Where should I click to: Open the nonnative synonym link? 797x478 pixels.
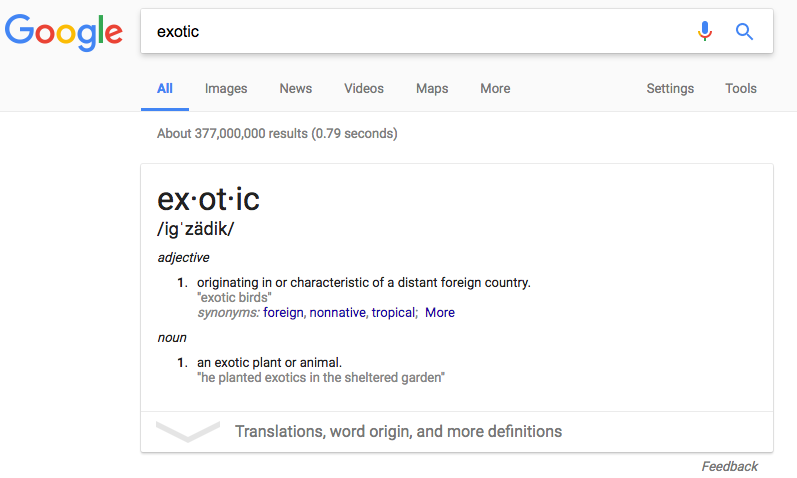click(338, 312)
